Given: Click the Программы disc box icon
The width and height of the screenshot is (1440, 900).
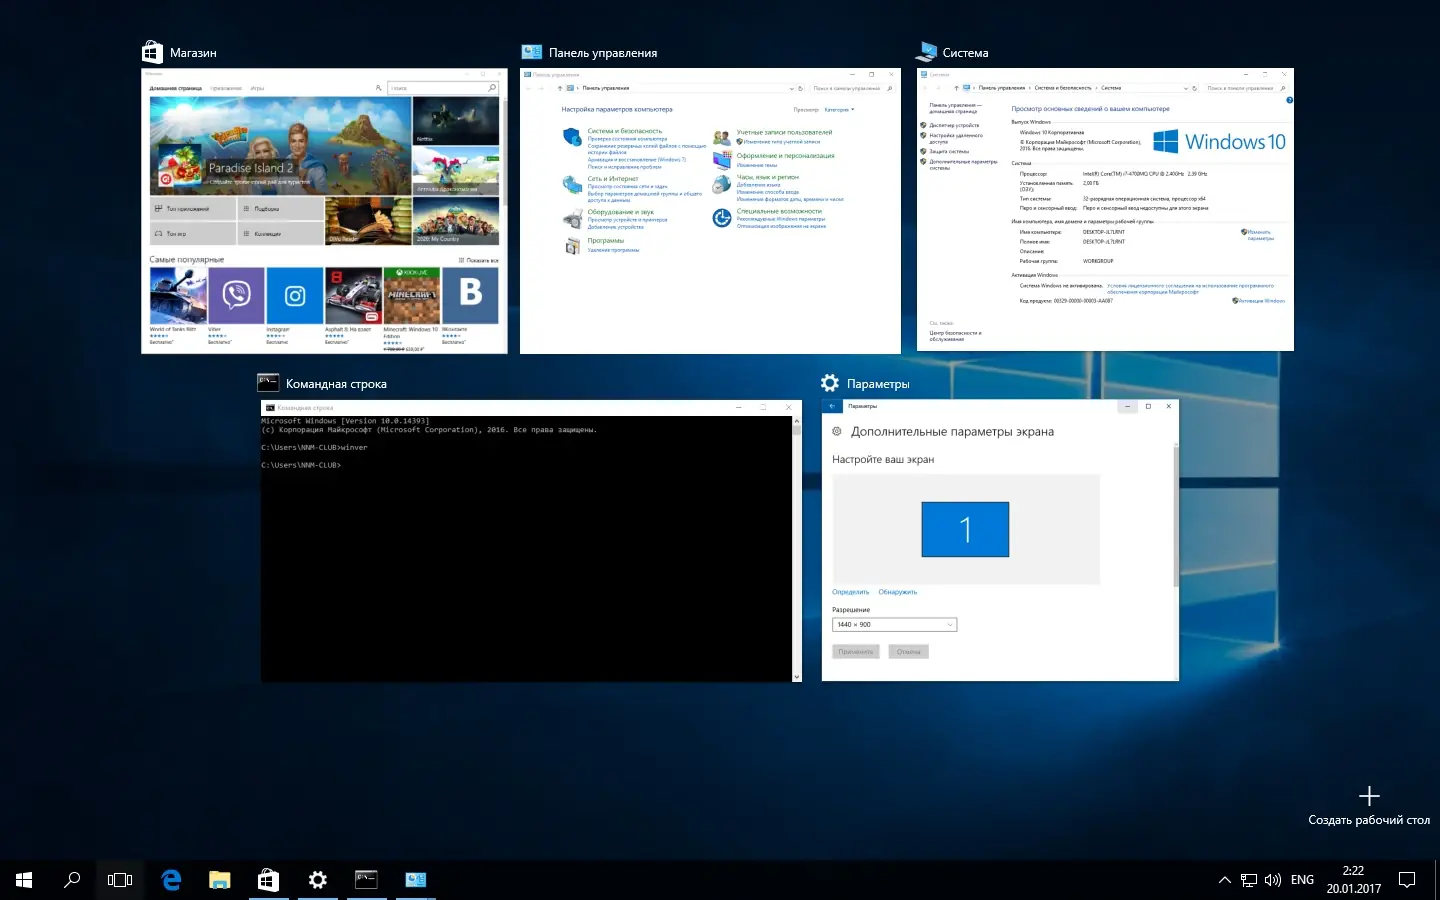Looking at the screenshot, I should click(572, 246).
